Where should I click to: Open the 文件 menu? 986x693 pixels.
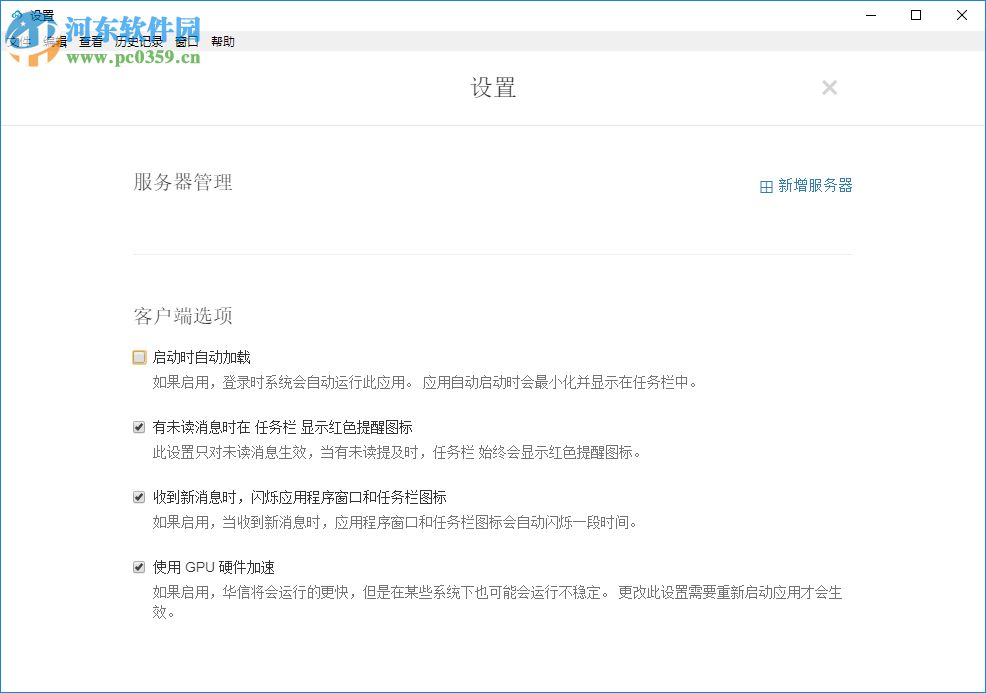(x=18, y=41)
